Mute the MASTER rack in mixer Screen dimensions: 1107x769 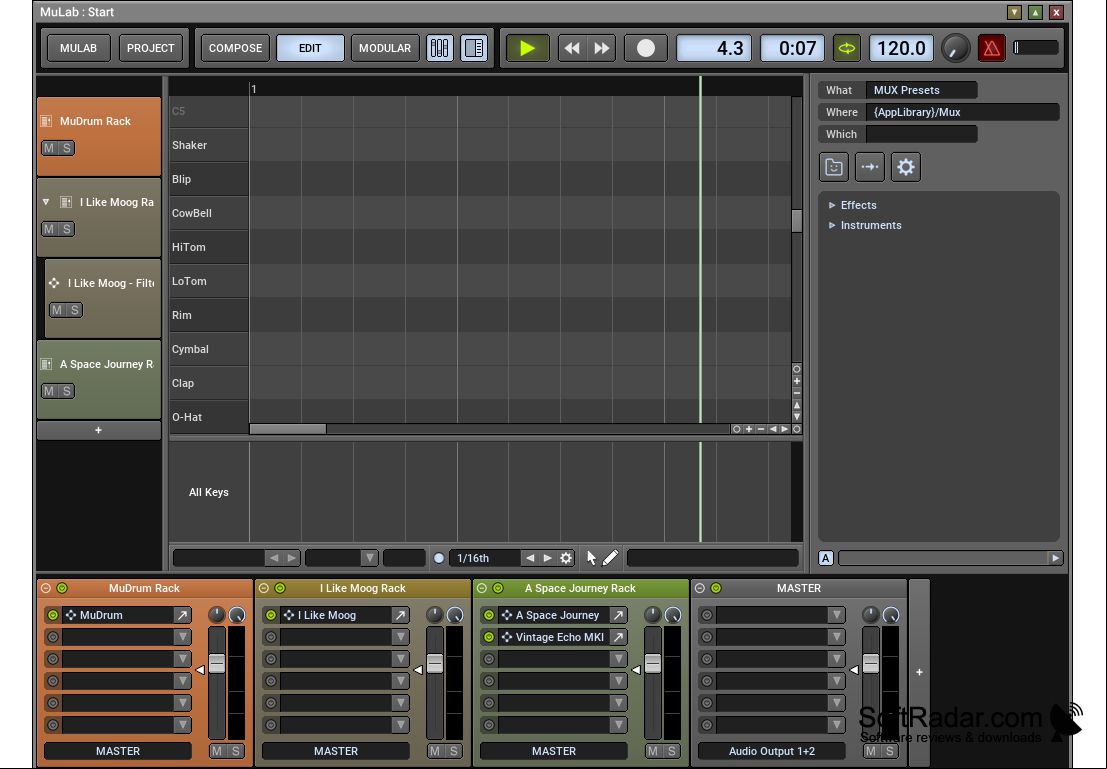click(871, 751)
